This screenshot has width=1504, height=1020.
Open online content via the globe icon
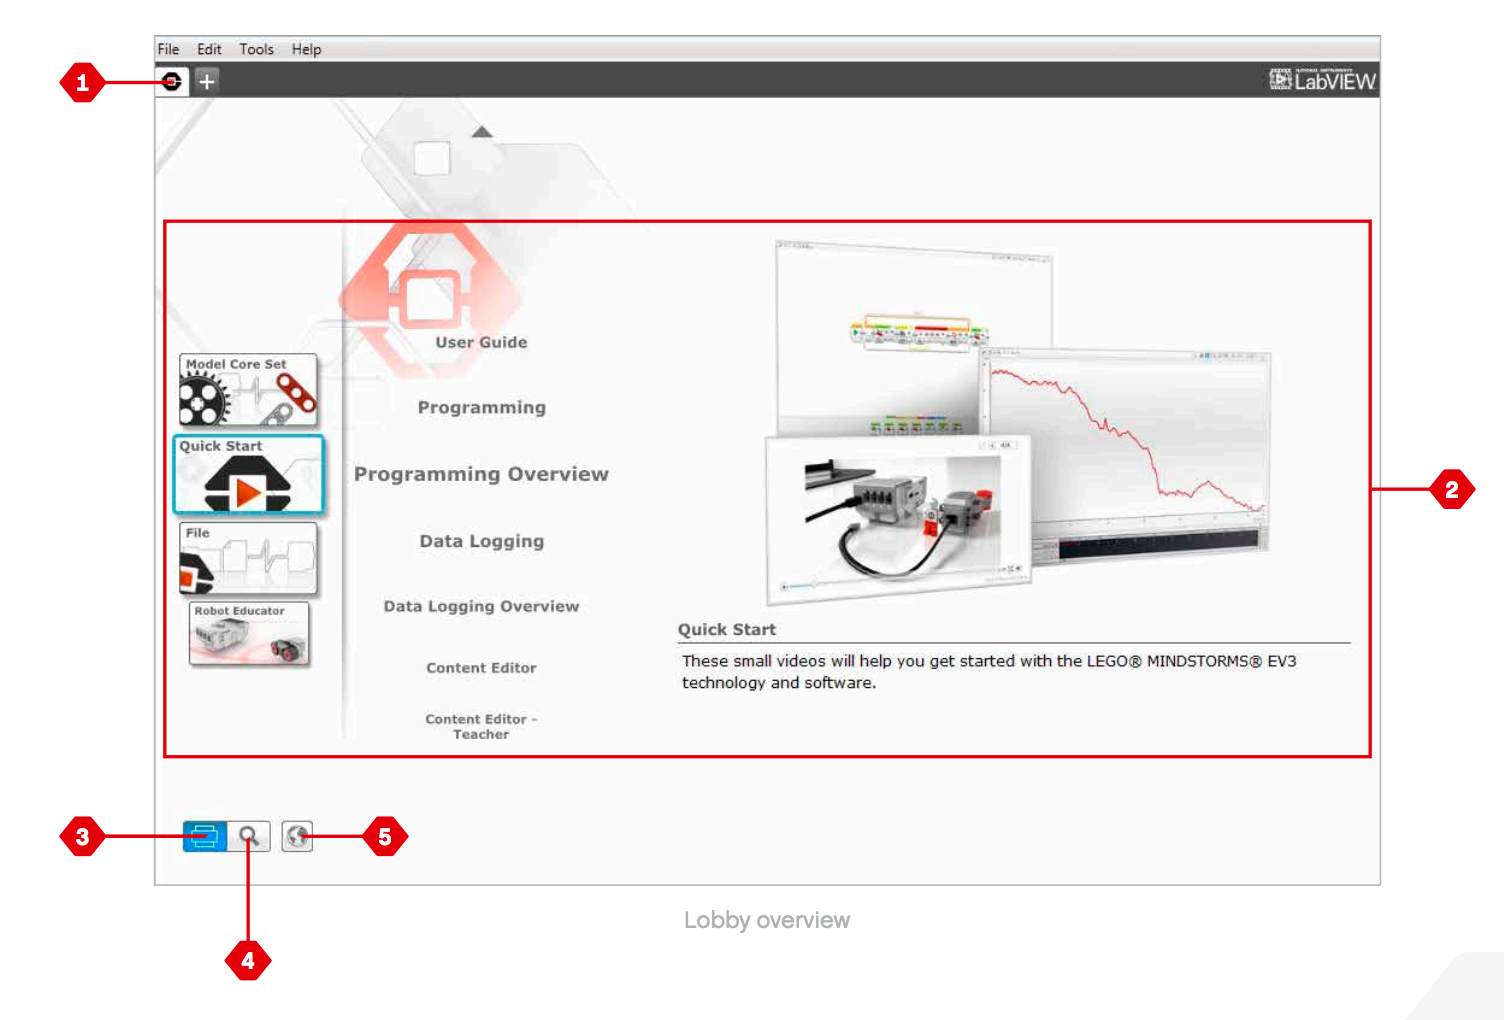point(296,836)
